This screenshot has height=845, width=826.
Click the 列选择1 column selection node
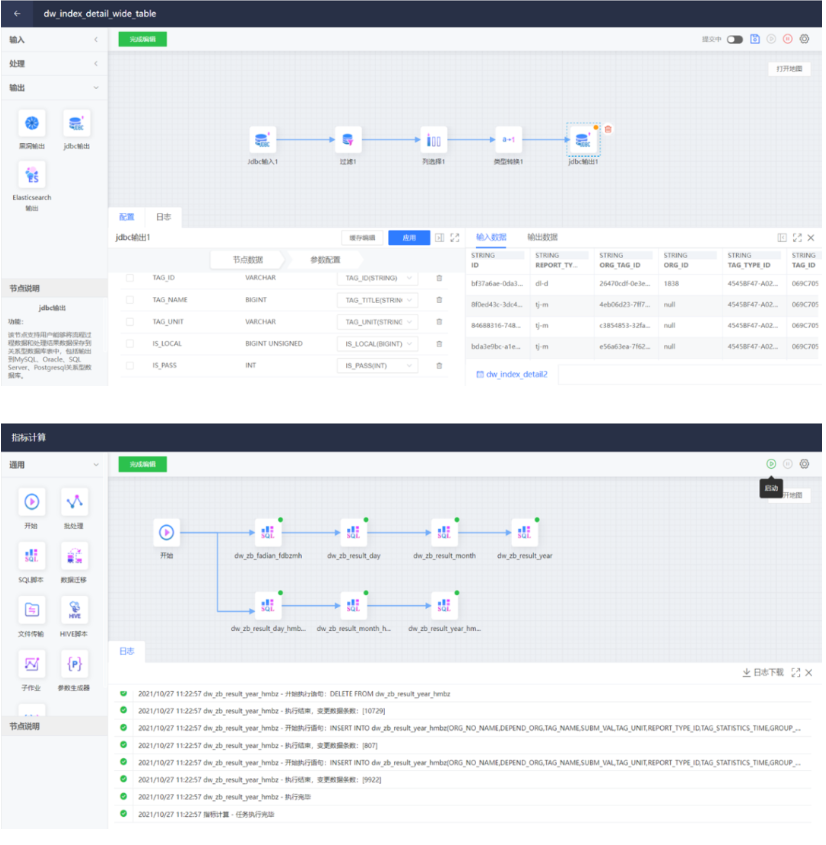pyautogui.click(x=433, y=140)
